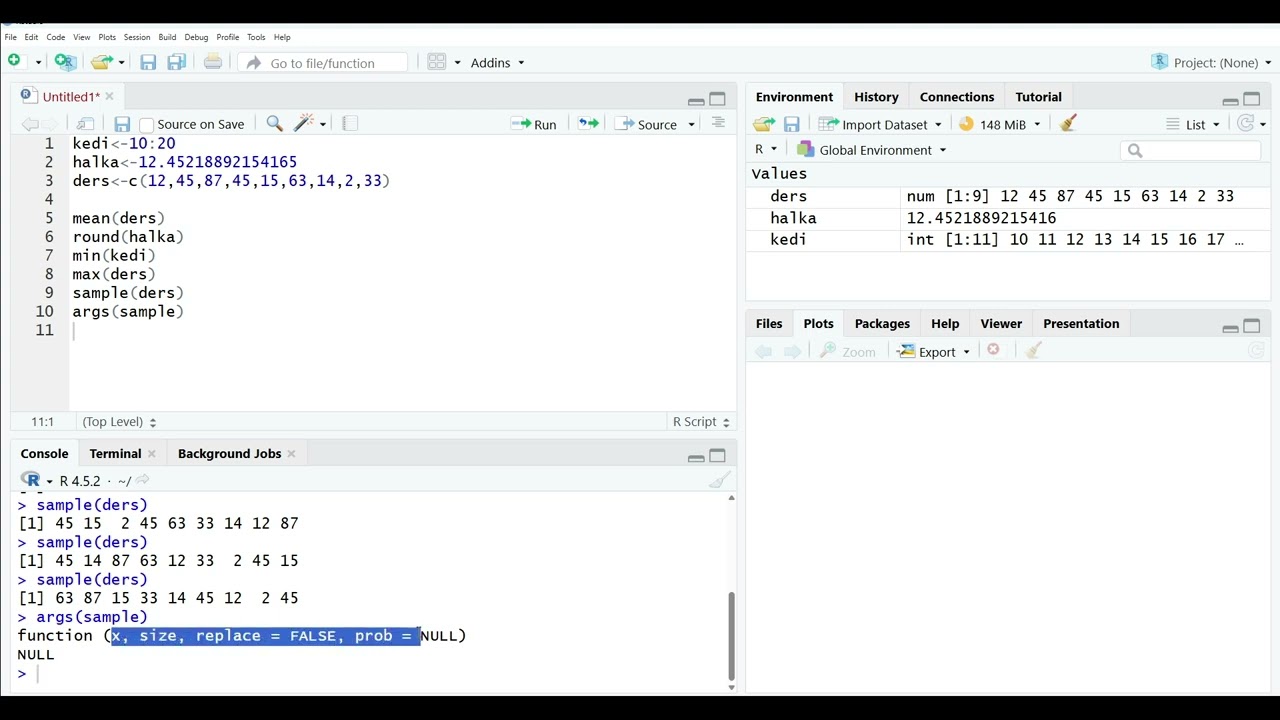
Task: Remove current plot red X
Action: [x=993, y=350]
